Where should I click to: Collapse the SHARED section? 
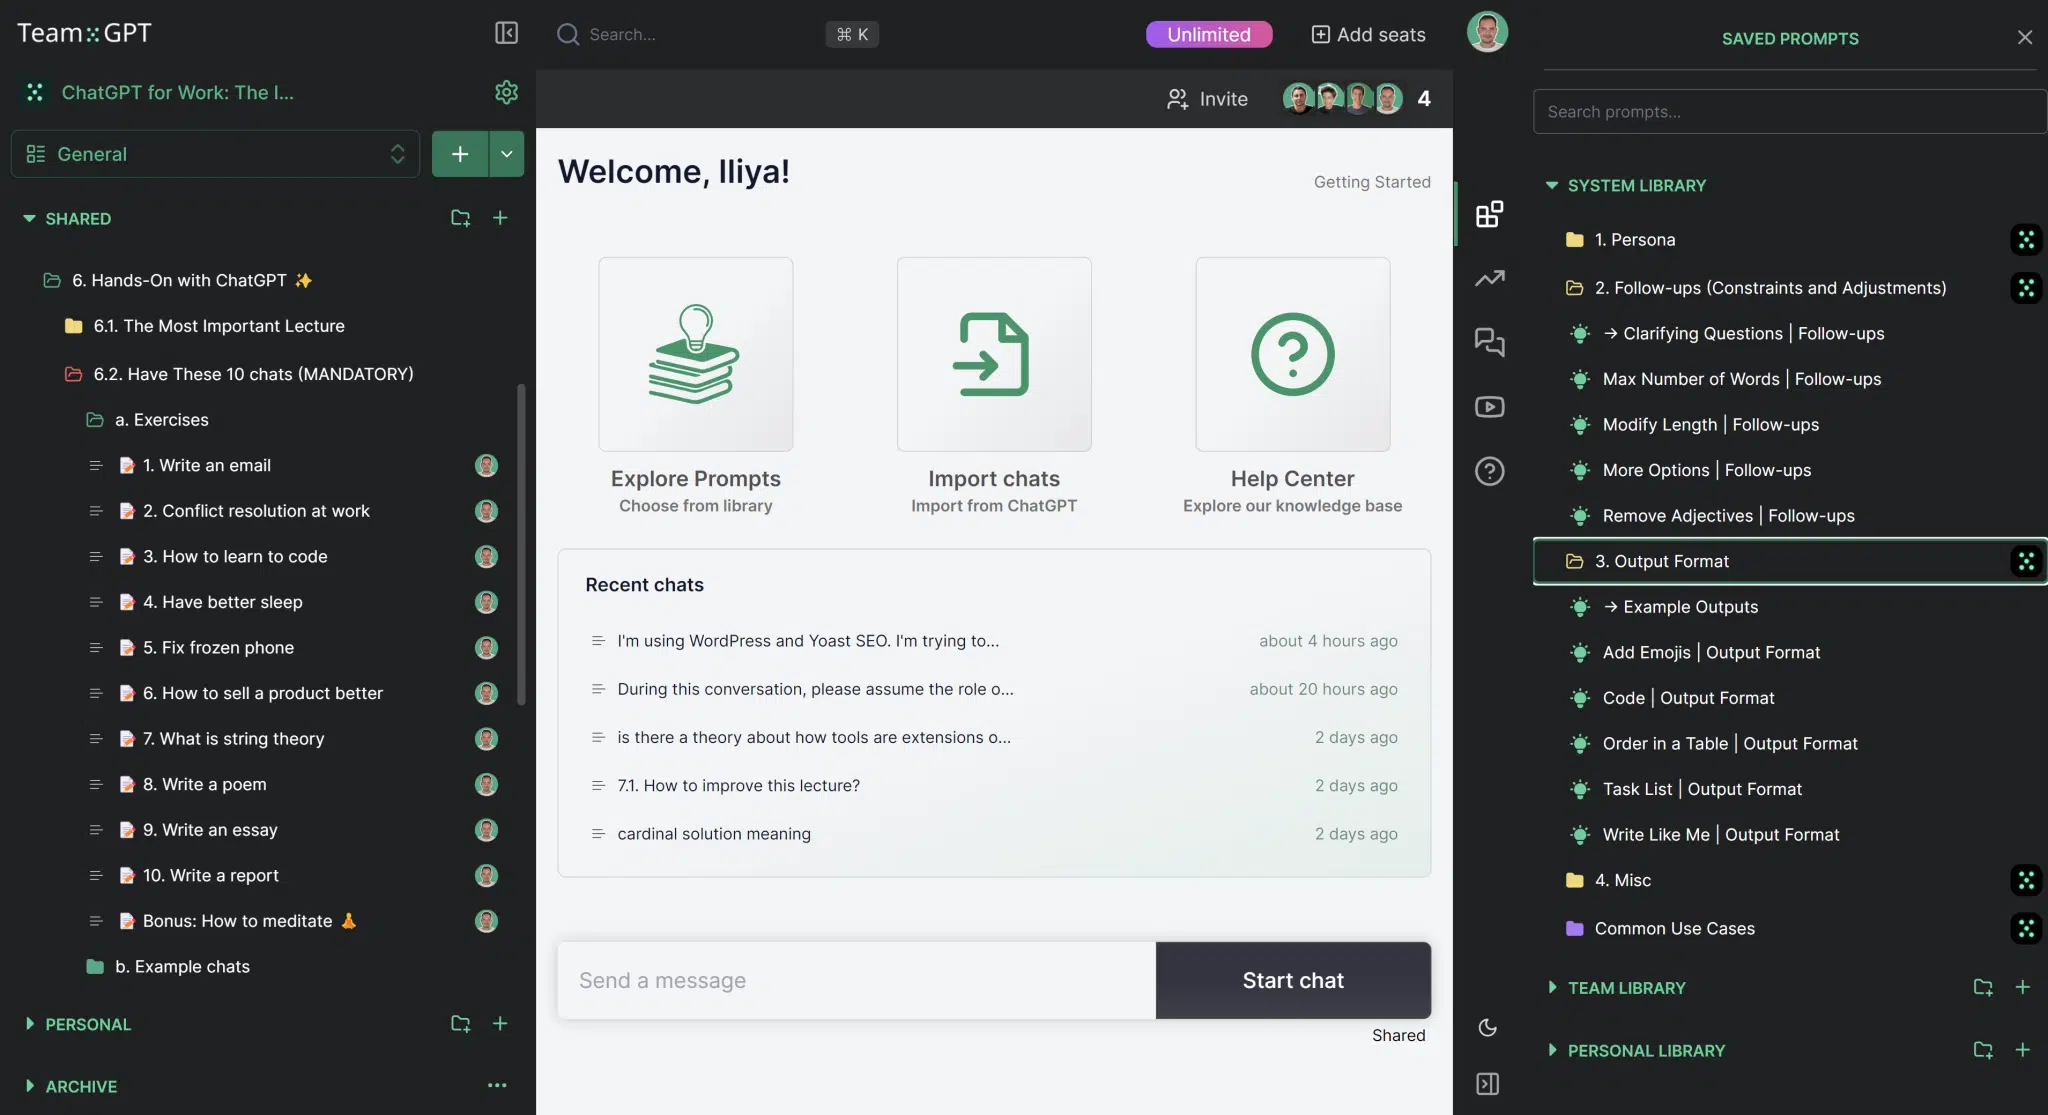point(30,218)
